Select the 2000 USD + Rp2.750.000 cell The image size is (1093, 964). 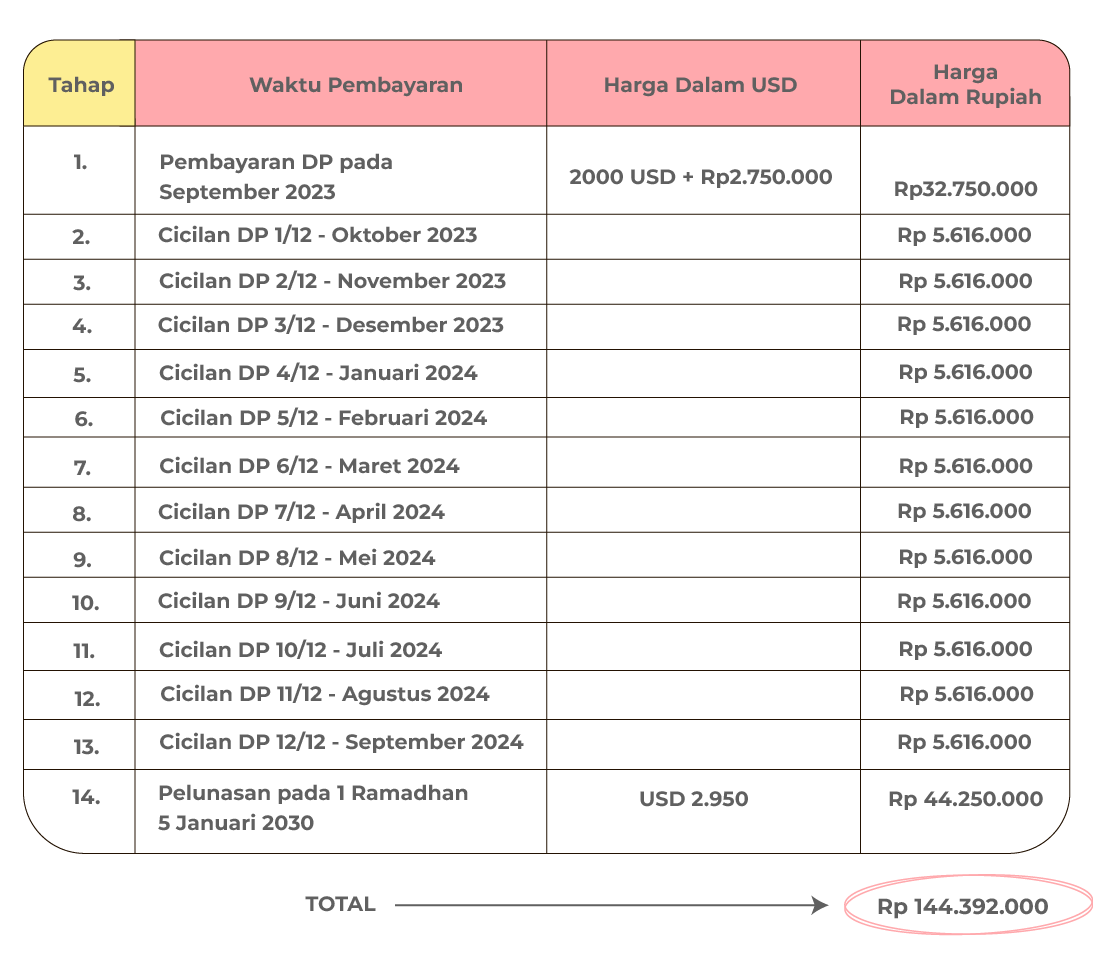pos(700,177)
